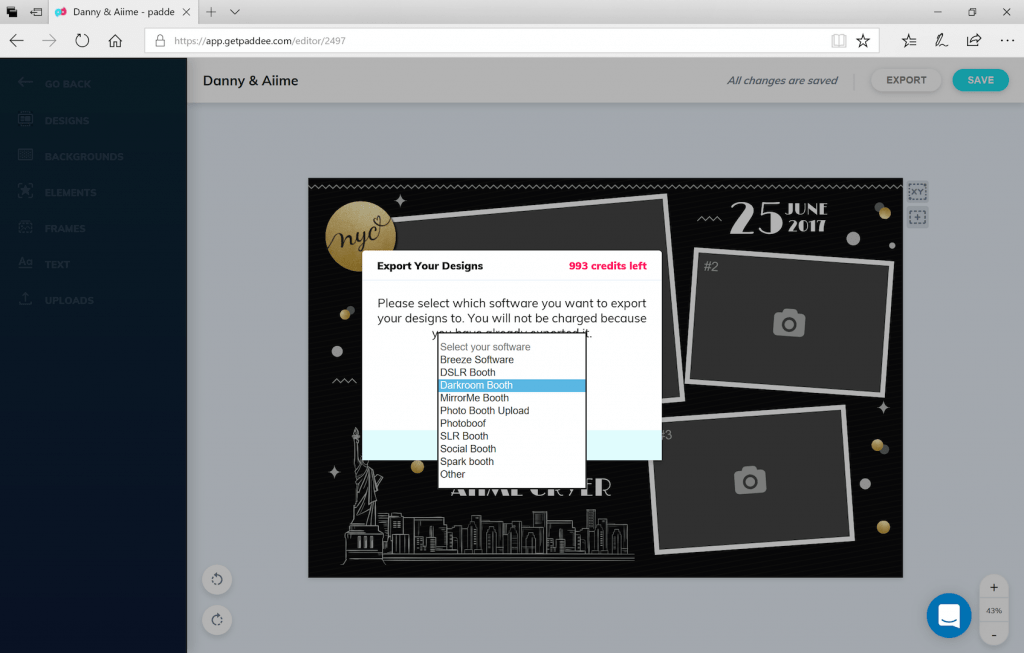The height and width of the screenshot is (653, 1024).
Task: Click the add notes pen icon
Action: pyautogui.click(x=940, y=40)
